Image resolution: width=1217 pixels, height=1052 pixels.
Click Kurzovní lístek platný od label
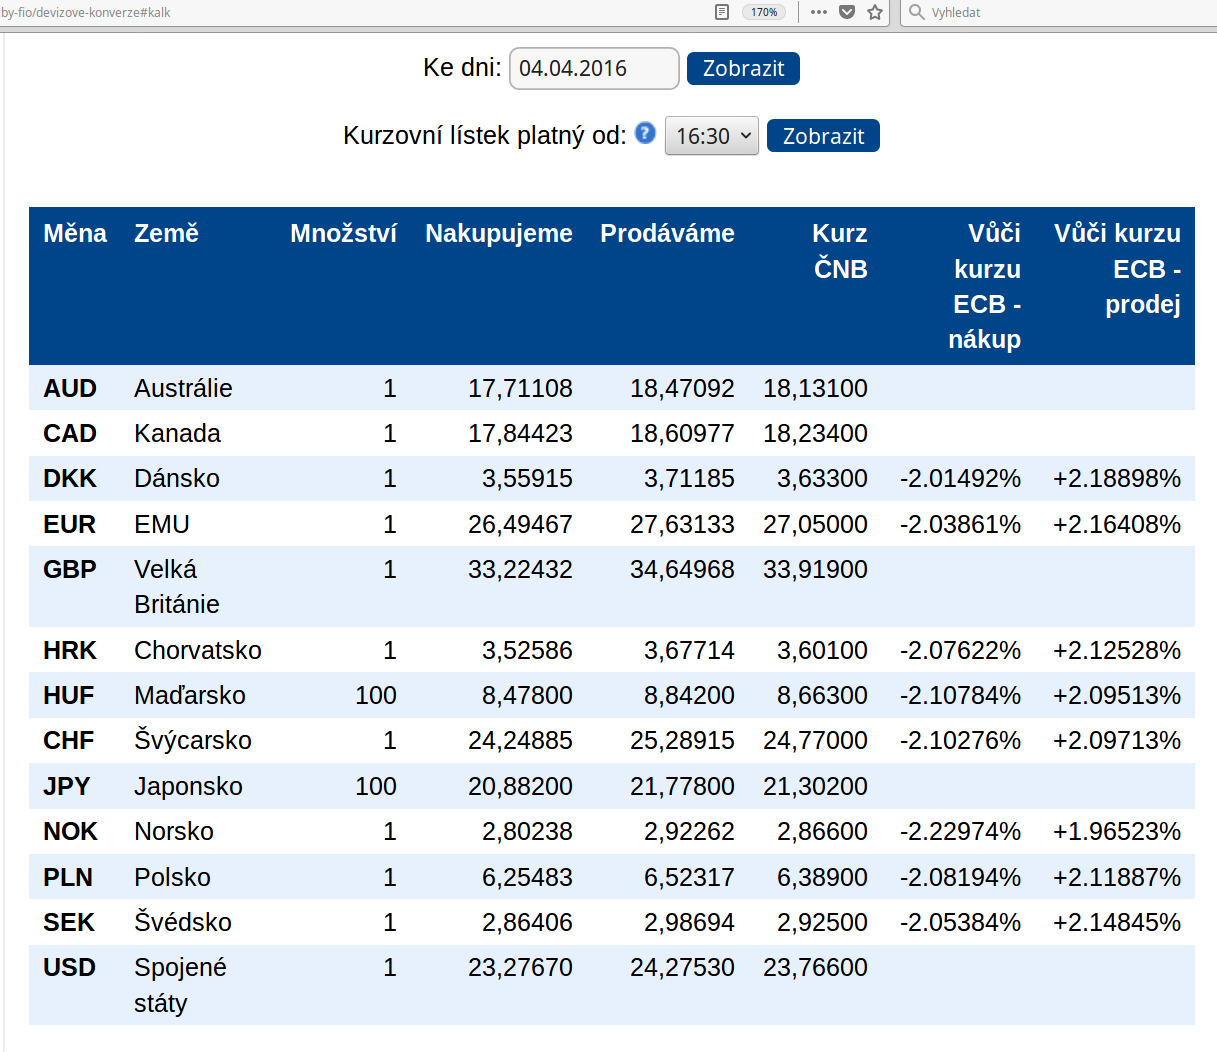tap(485, 135)
